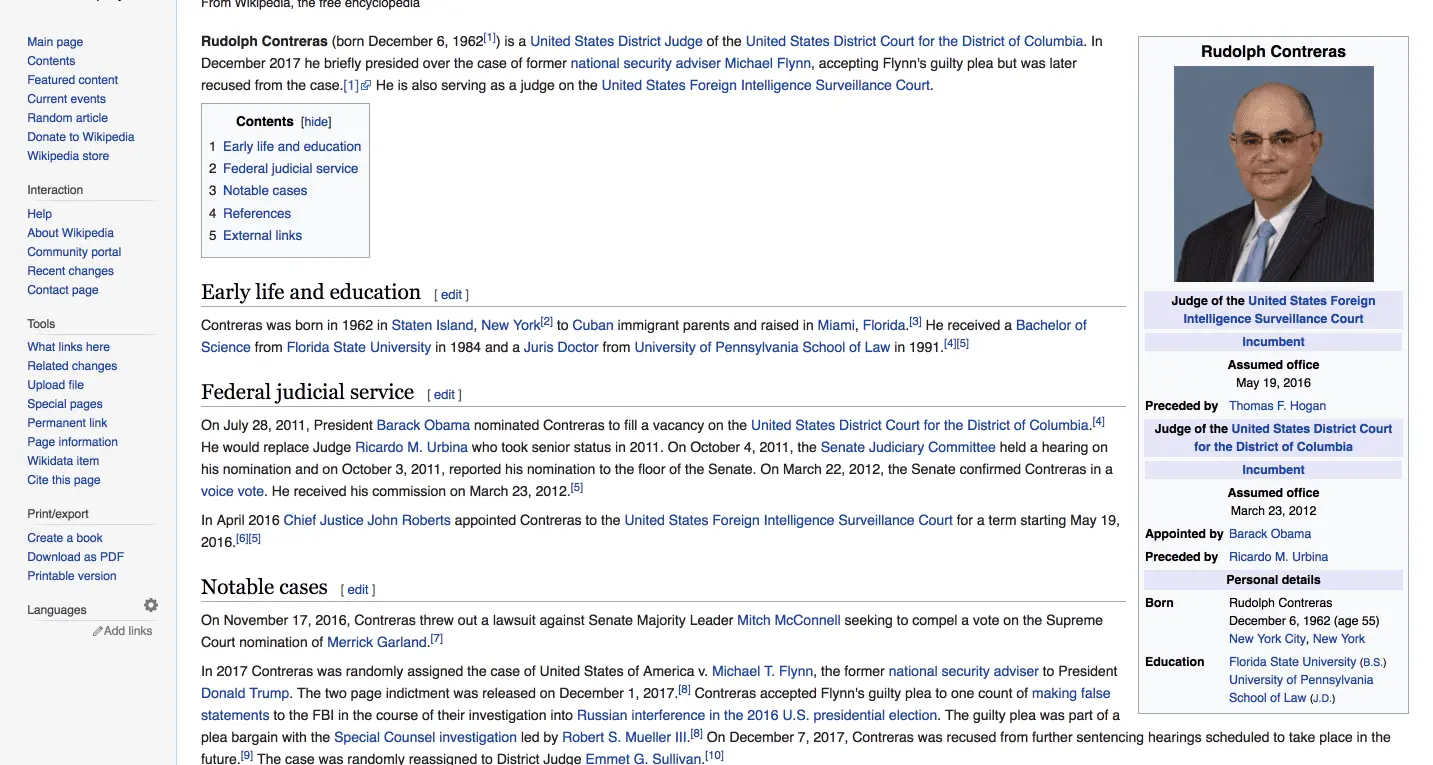Hide the Contents table

point(316,122)
